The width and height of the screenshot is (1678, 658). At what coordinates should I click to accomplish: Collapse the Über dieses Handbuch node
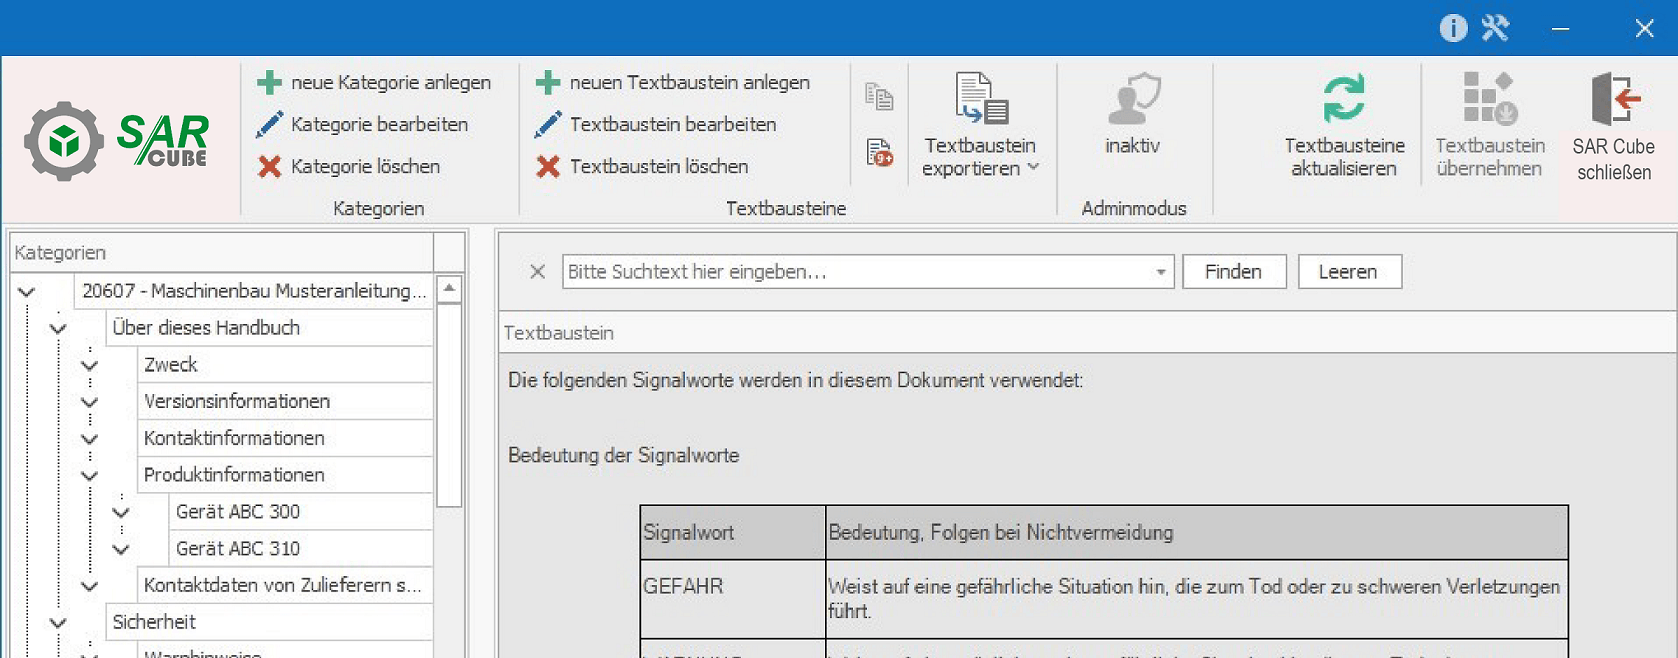point(58,328)
